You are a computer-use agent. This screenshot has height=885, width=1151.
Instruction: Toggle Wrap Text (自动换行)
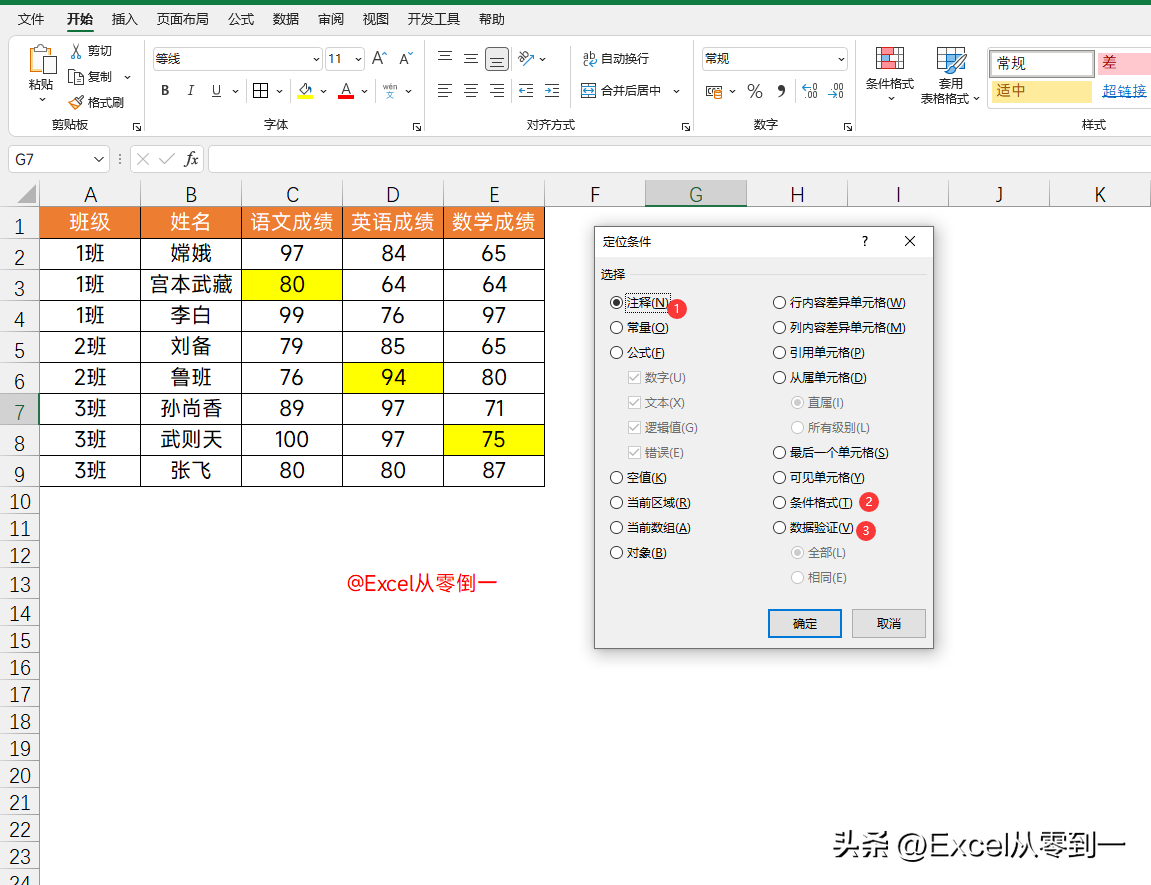click(616, 58)
